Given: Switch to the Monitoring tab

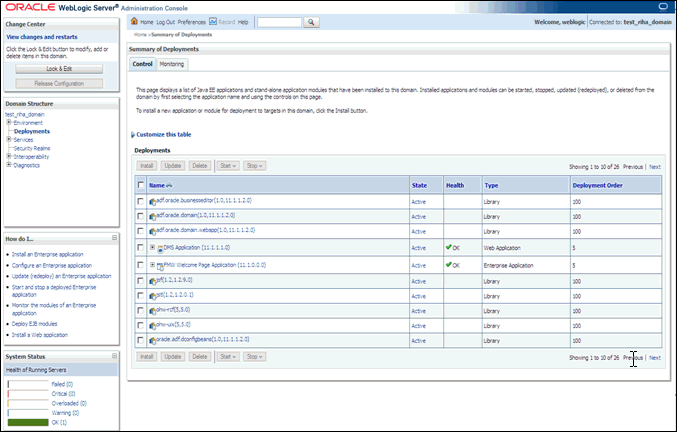Looking at the screenshot, I should (x=172, y=64).
